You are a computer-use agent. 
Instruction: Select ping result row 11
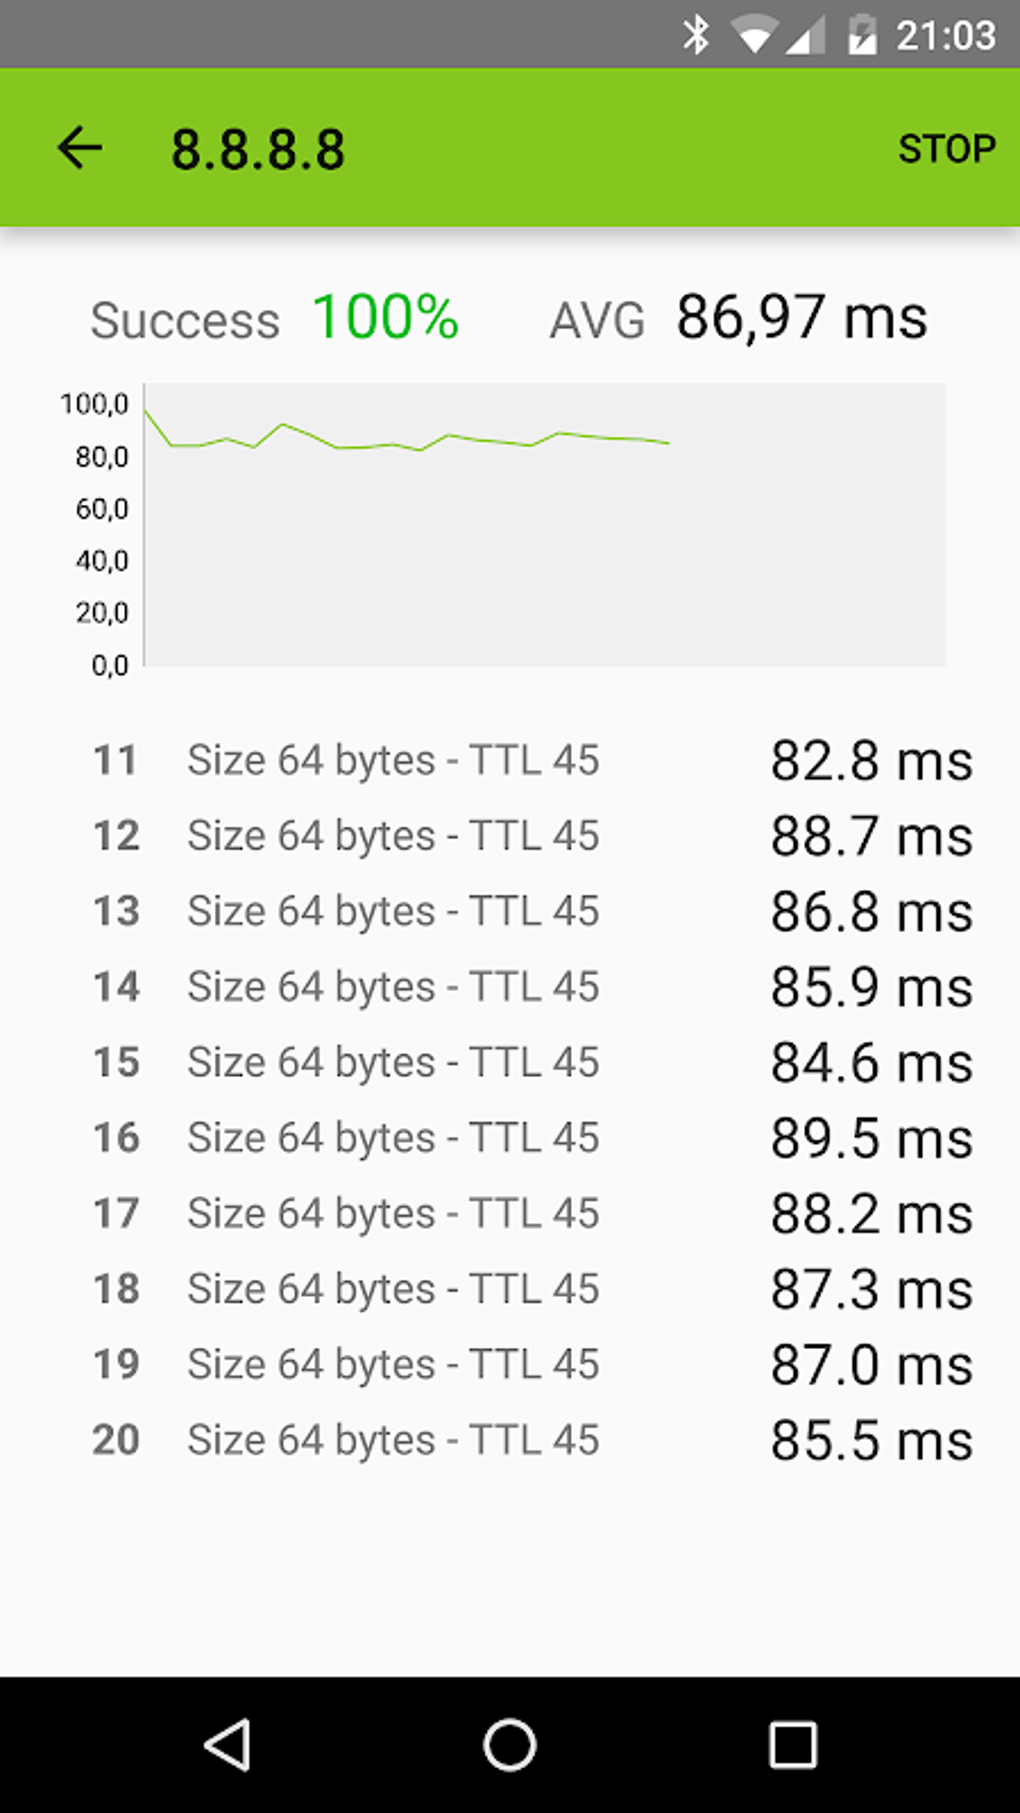tap(532, 760)
